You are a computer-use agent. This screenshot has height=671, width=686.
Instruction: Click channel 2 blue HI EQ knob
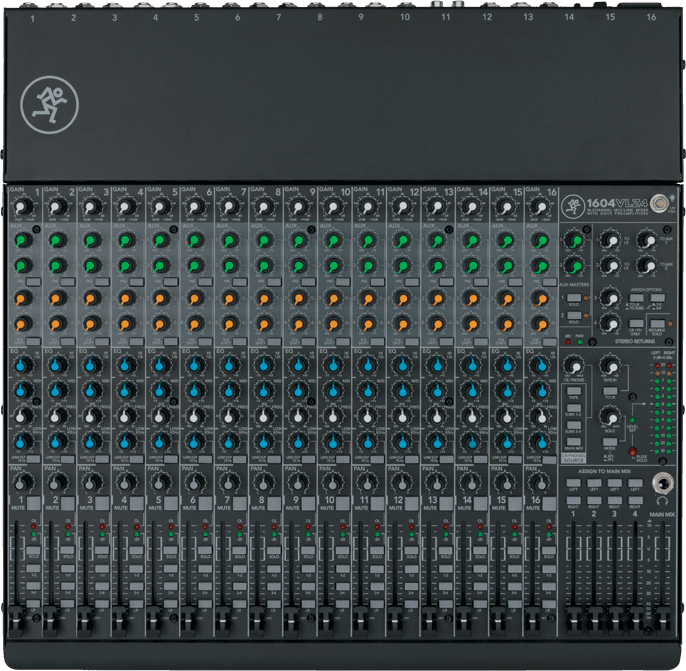58,365
